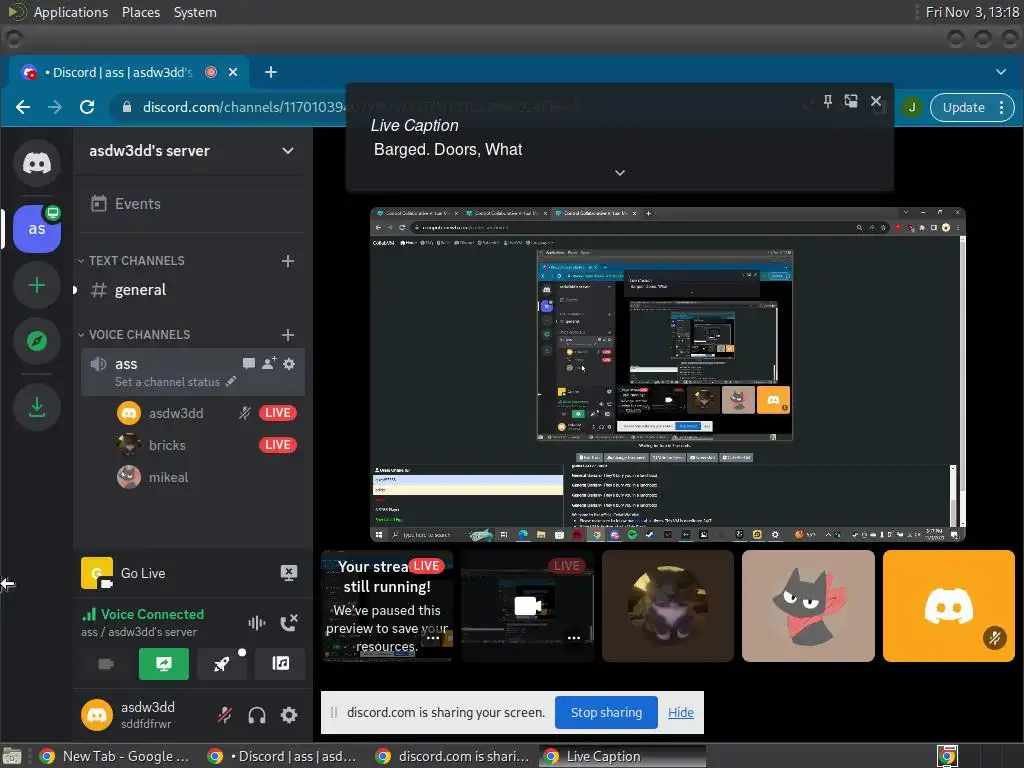Reload the Discord page
The height and width of the screenshot is (768, 1024).
[87, 107]
